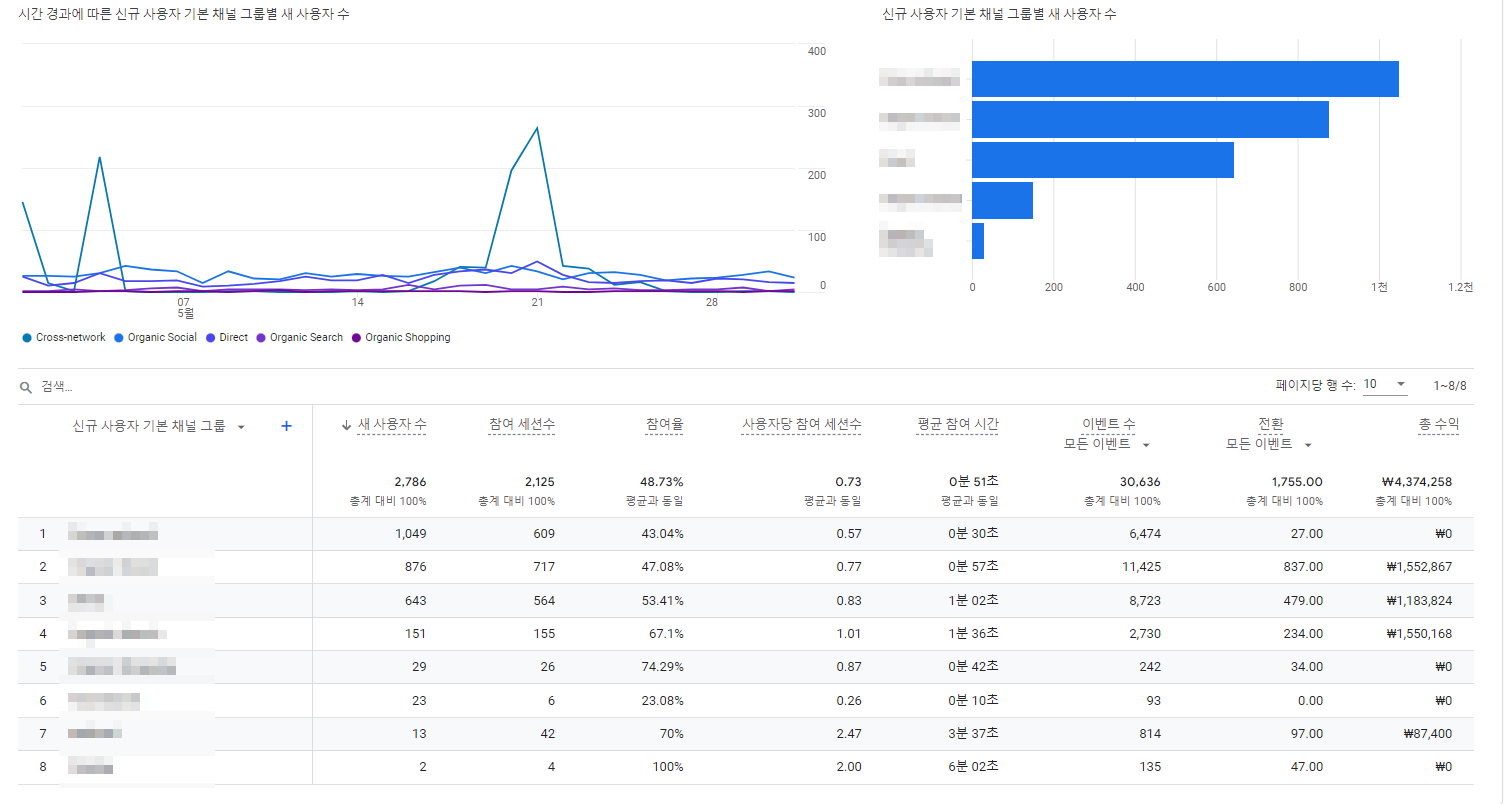Sort by the 평균 참여 시간 column header
The height and width of the screenshot is (804, 1504).
[957, 425]
